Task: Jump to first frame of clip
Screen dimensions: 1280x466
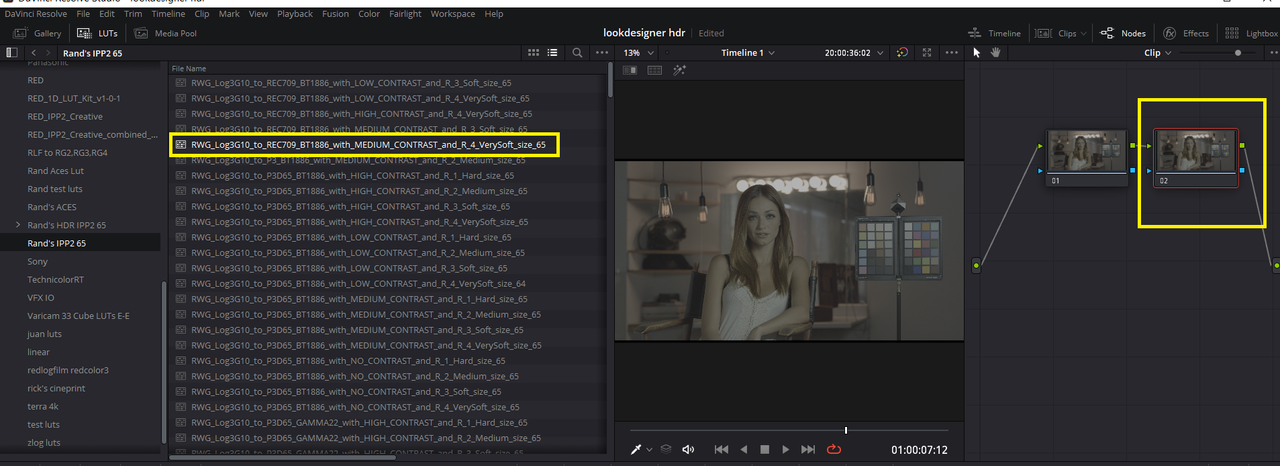Action: 722,450
